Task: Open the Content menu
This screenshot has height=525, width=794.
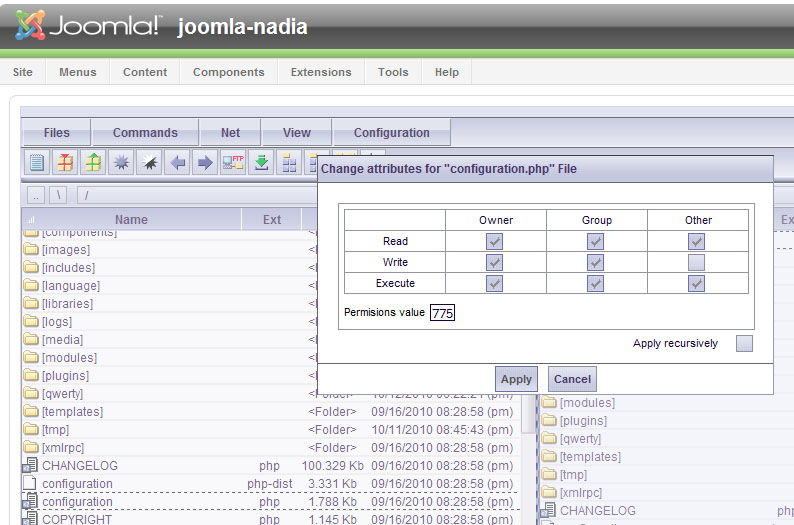Action: (145, 72)
